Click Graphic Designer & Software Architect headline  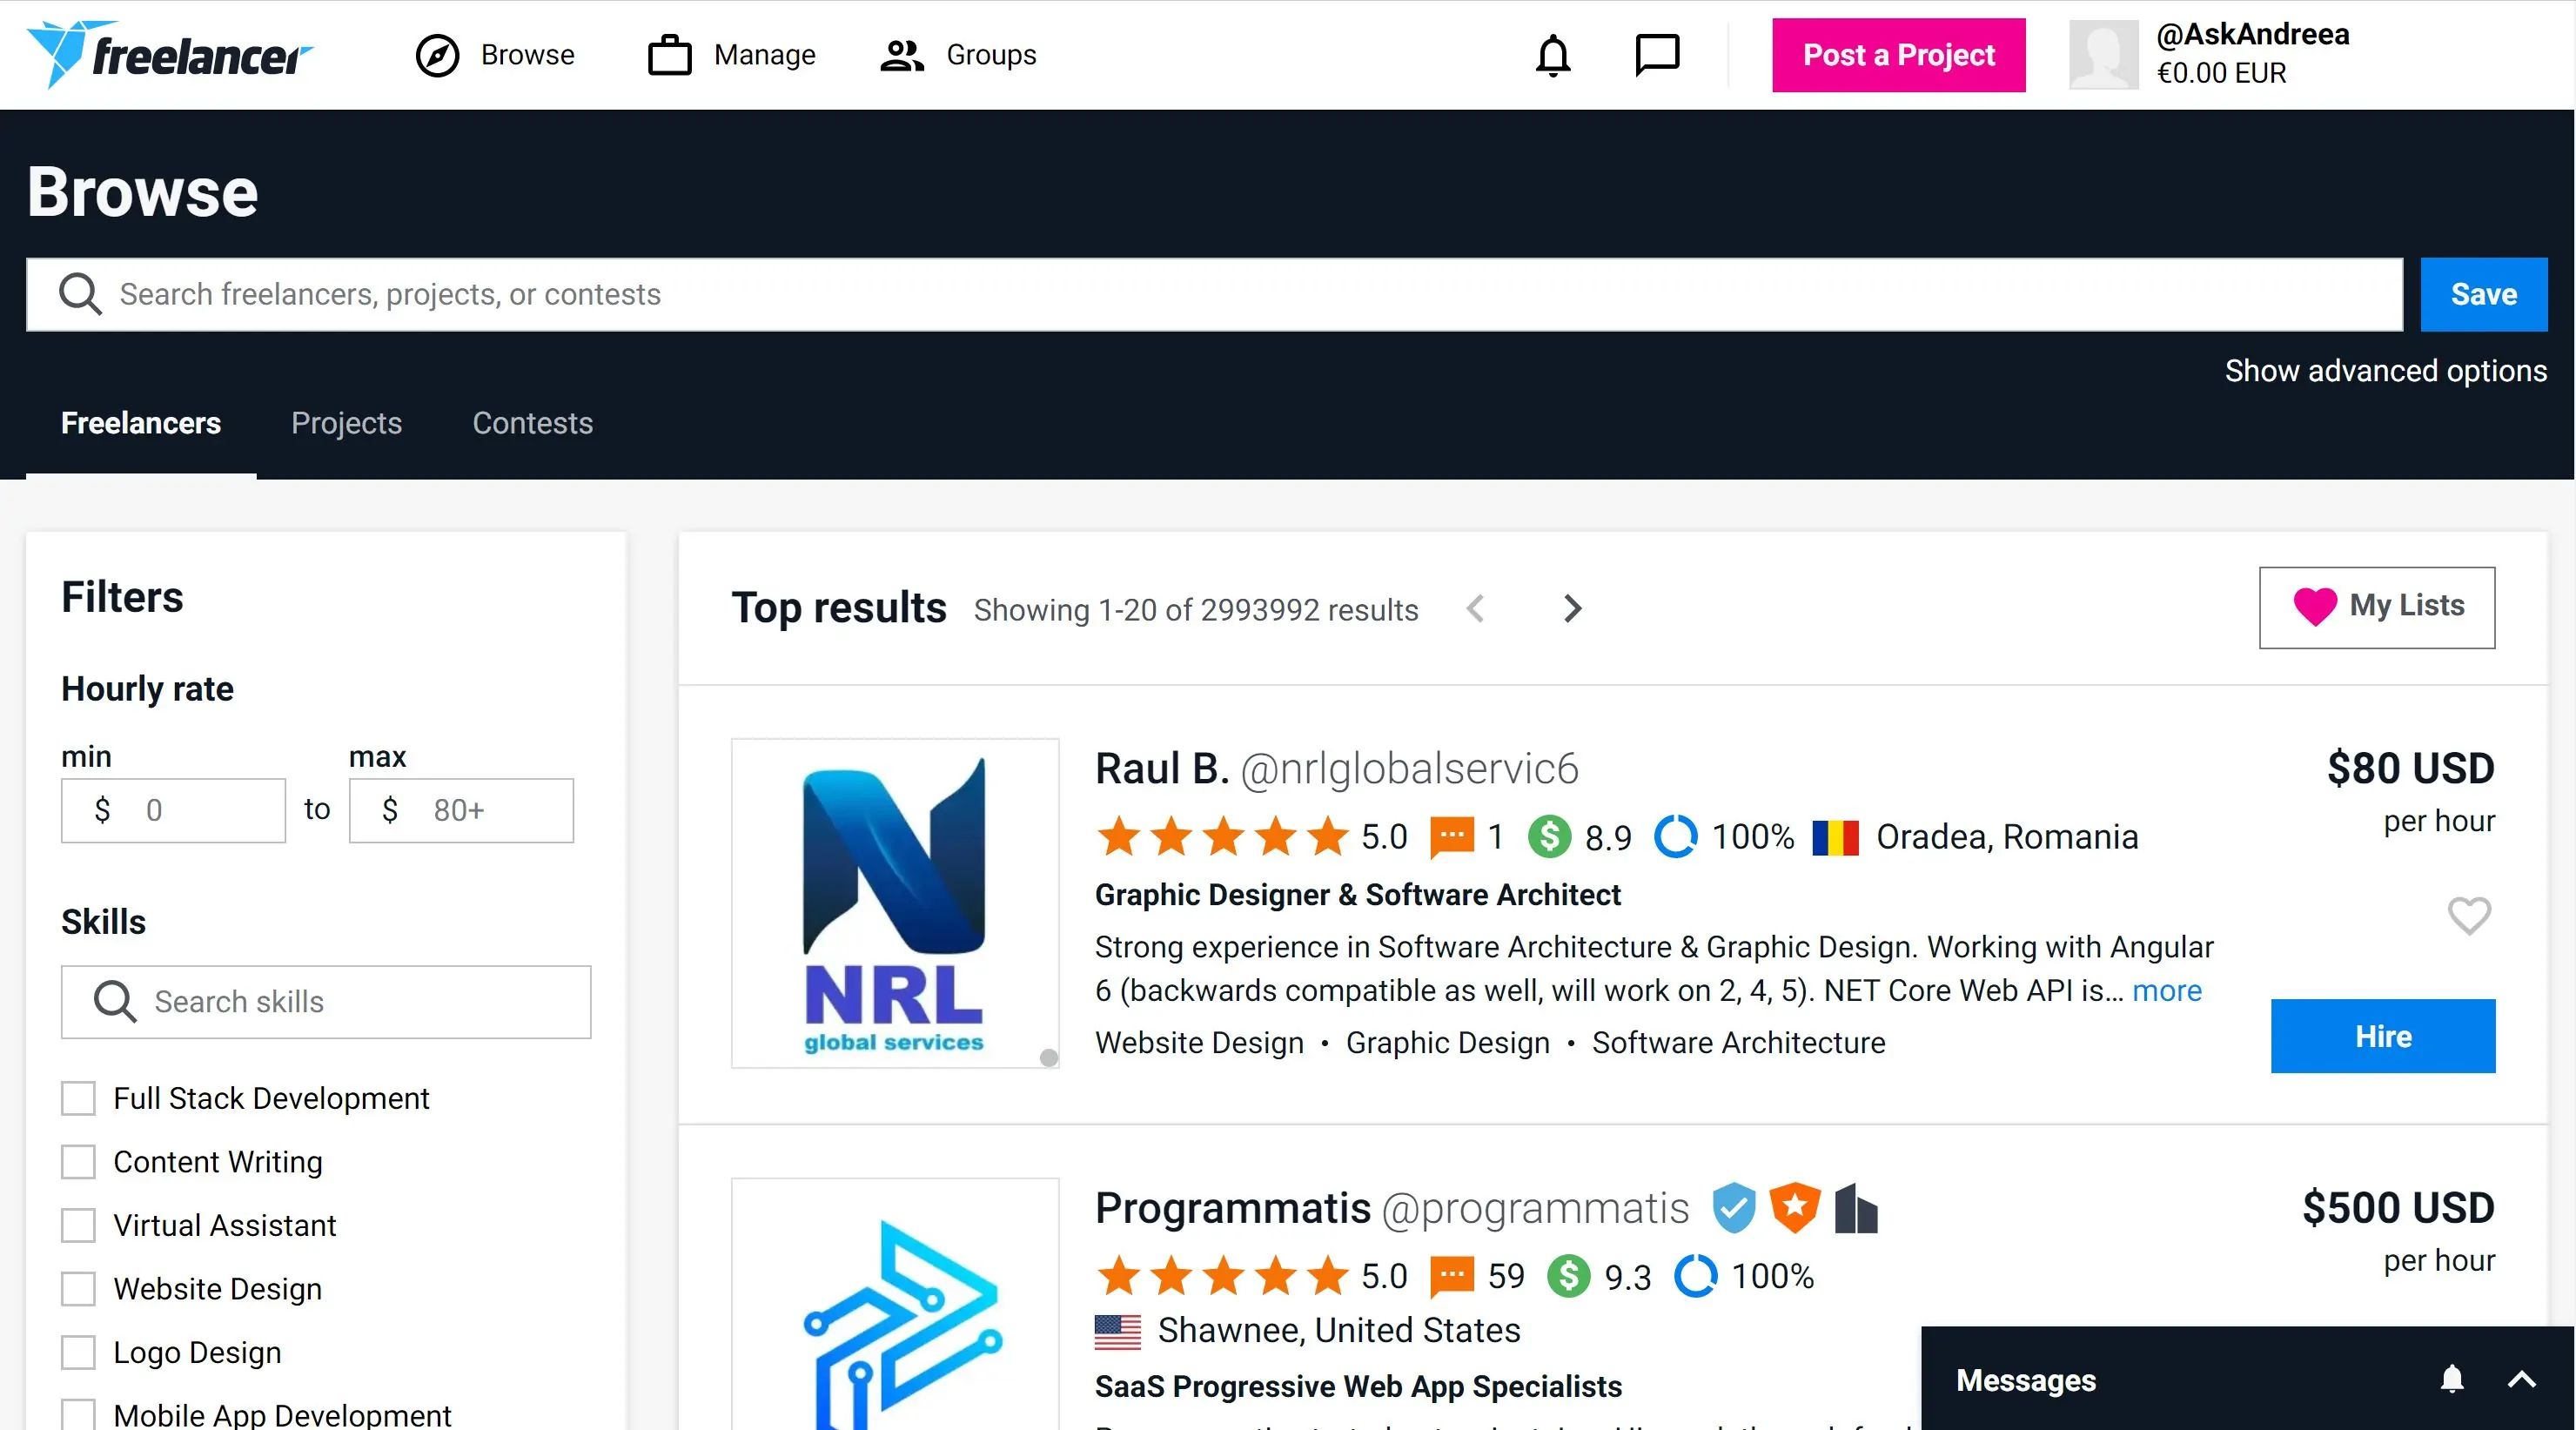[1357, 894]
